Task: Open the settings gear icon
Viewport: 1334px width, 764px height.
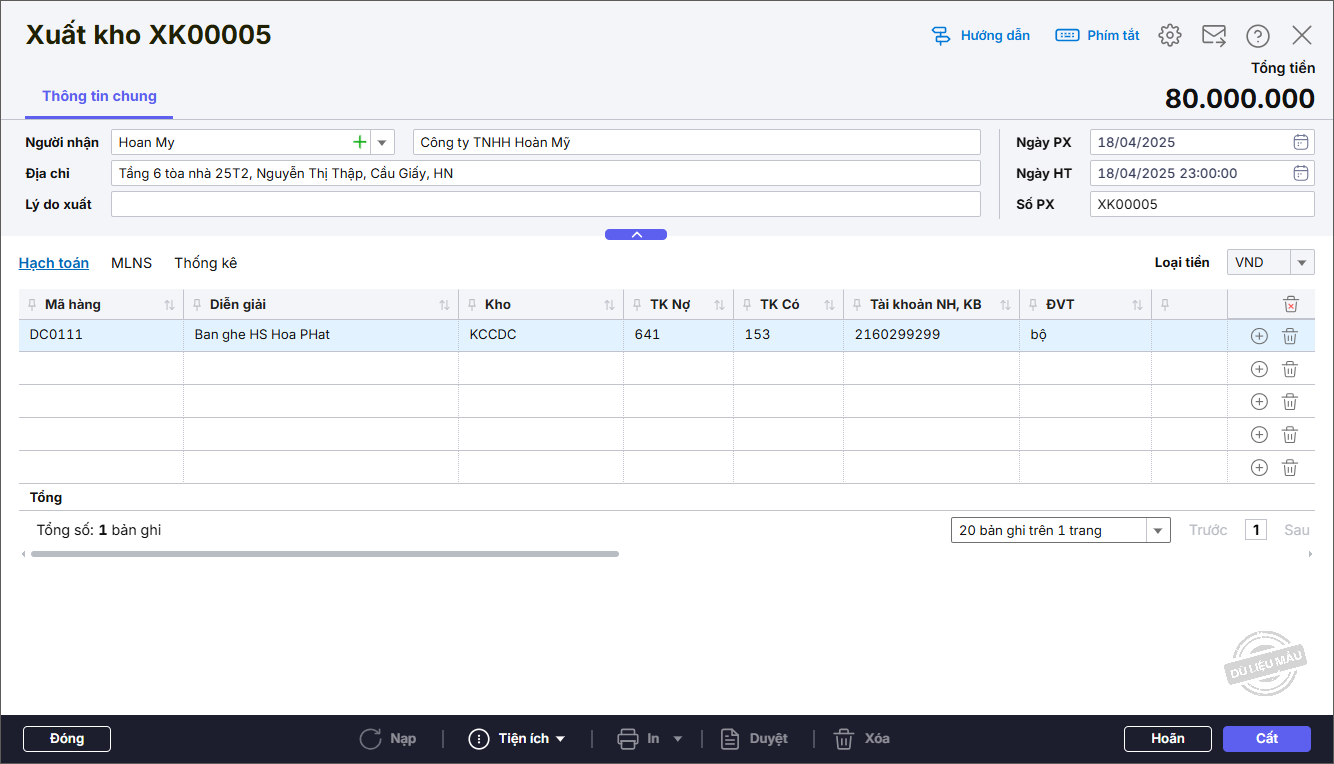Action: pyautogui.click(x=1169, y=36)
